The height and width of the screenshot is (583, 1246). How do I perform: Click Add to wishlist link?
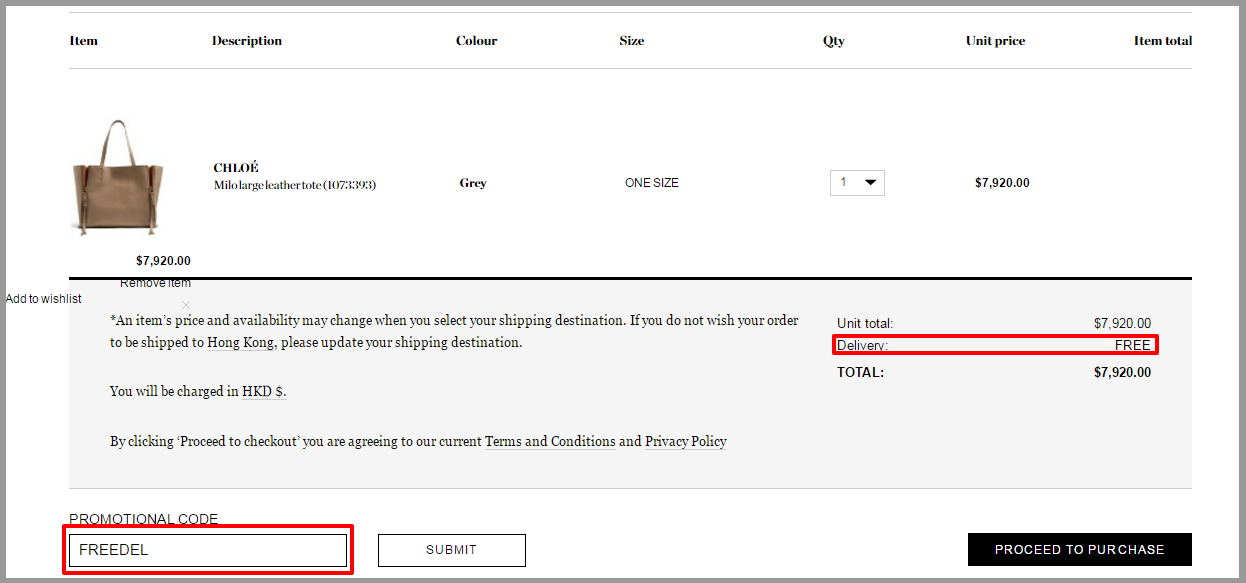coord(44,299)
